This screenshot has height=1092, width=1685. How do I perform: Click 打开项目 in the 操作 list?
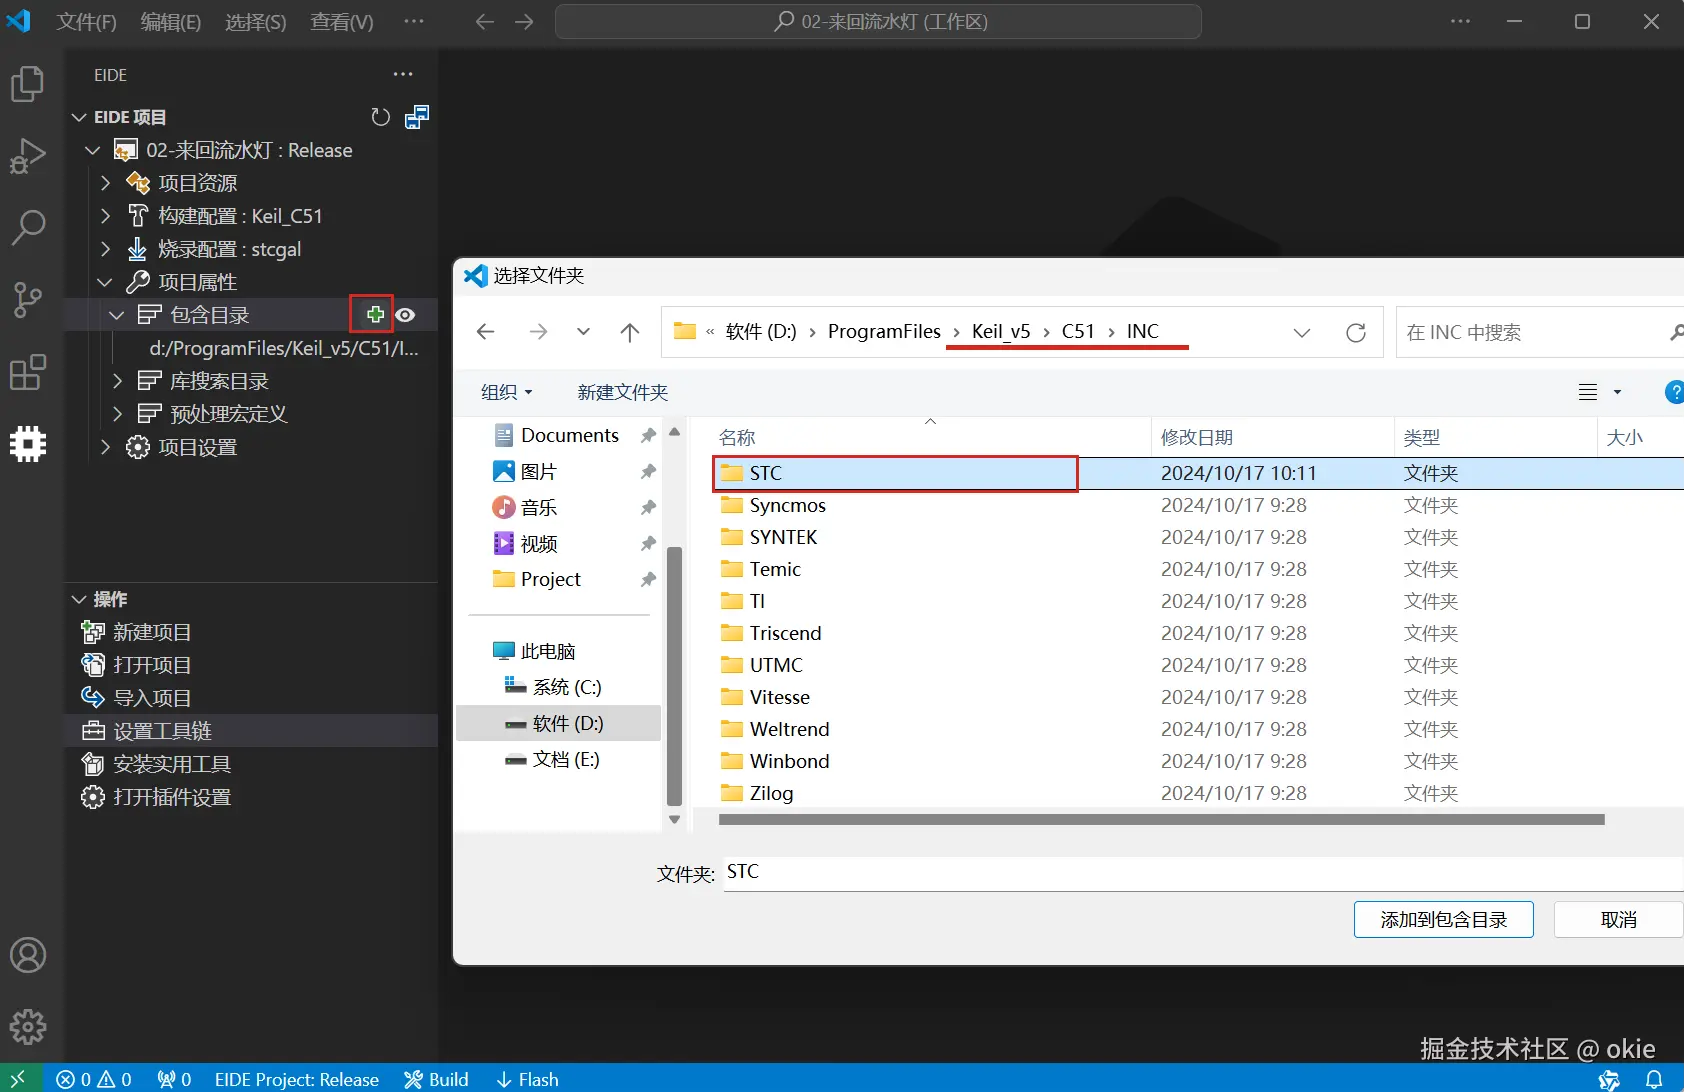click(152, 665)
